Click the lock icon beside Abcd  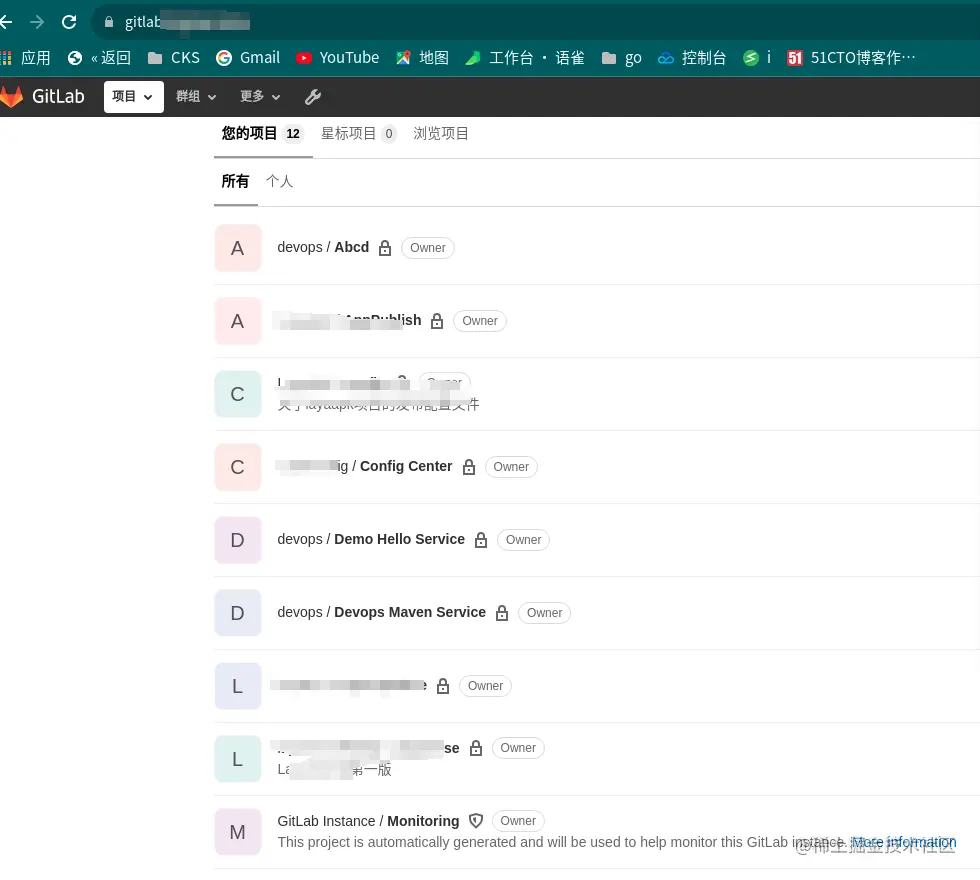tap(385, 248)
